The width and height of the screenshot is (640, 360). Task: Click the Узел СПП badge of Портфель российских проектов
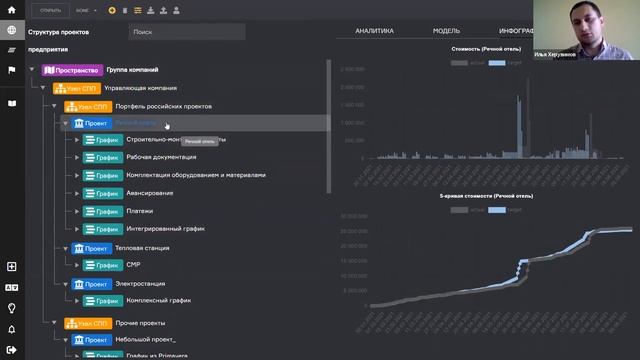click(88, 107)
